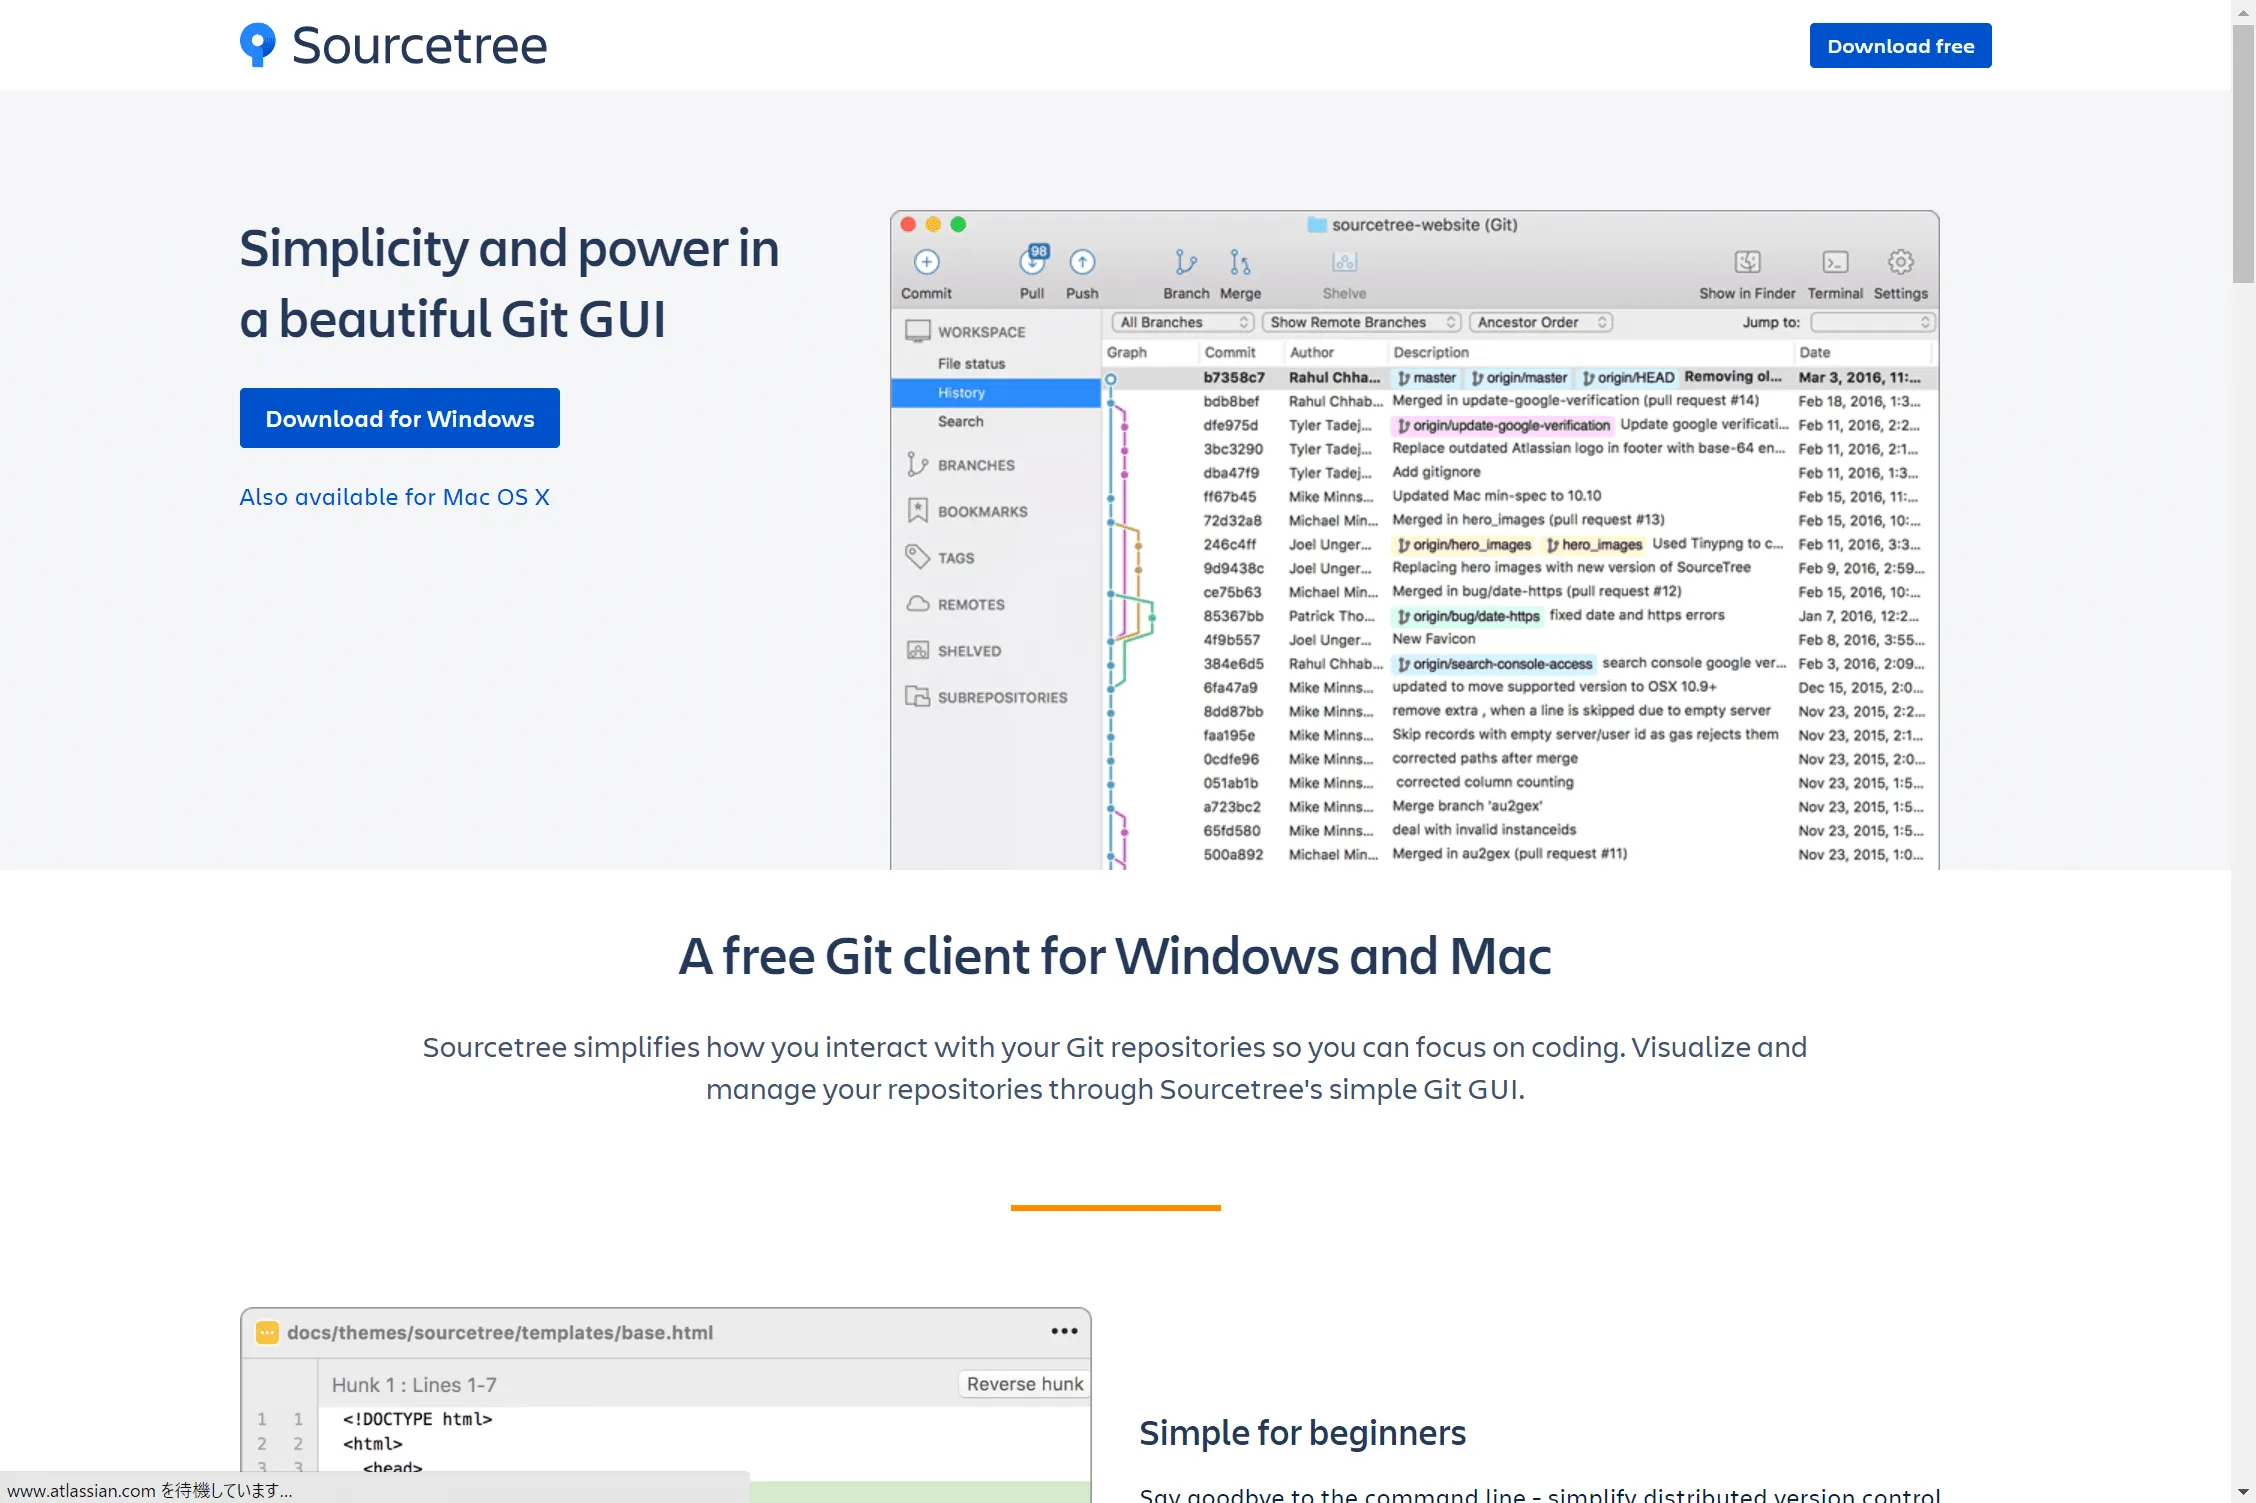The height and width of the screenshot is (1503, 2256).
Task: Click 'Hunk 1 : Lines 1-7' label
Action: (414, 1385)
